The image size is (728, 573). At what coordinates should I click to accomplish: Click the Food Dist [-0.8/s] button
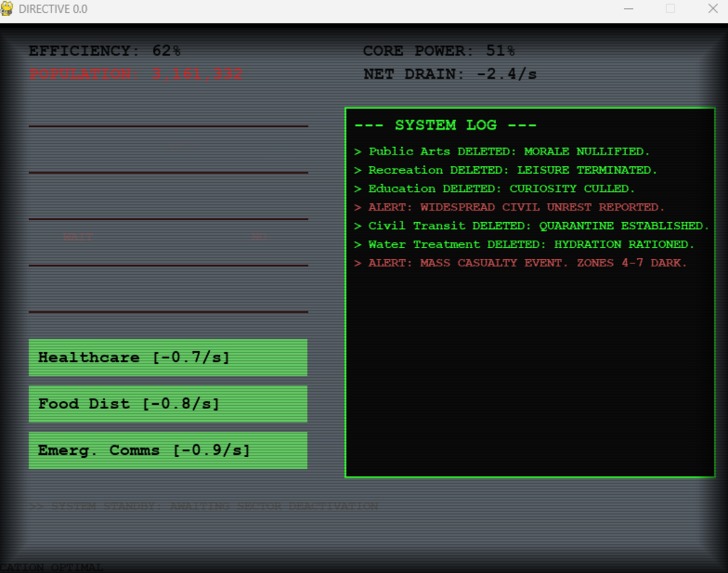[x=168, y=404]
